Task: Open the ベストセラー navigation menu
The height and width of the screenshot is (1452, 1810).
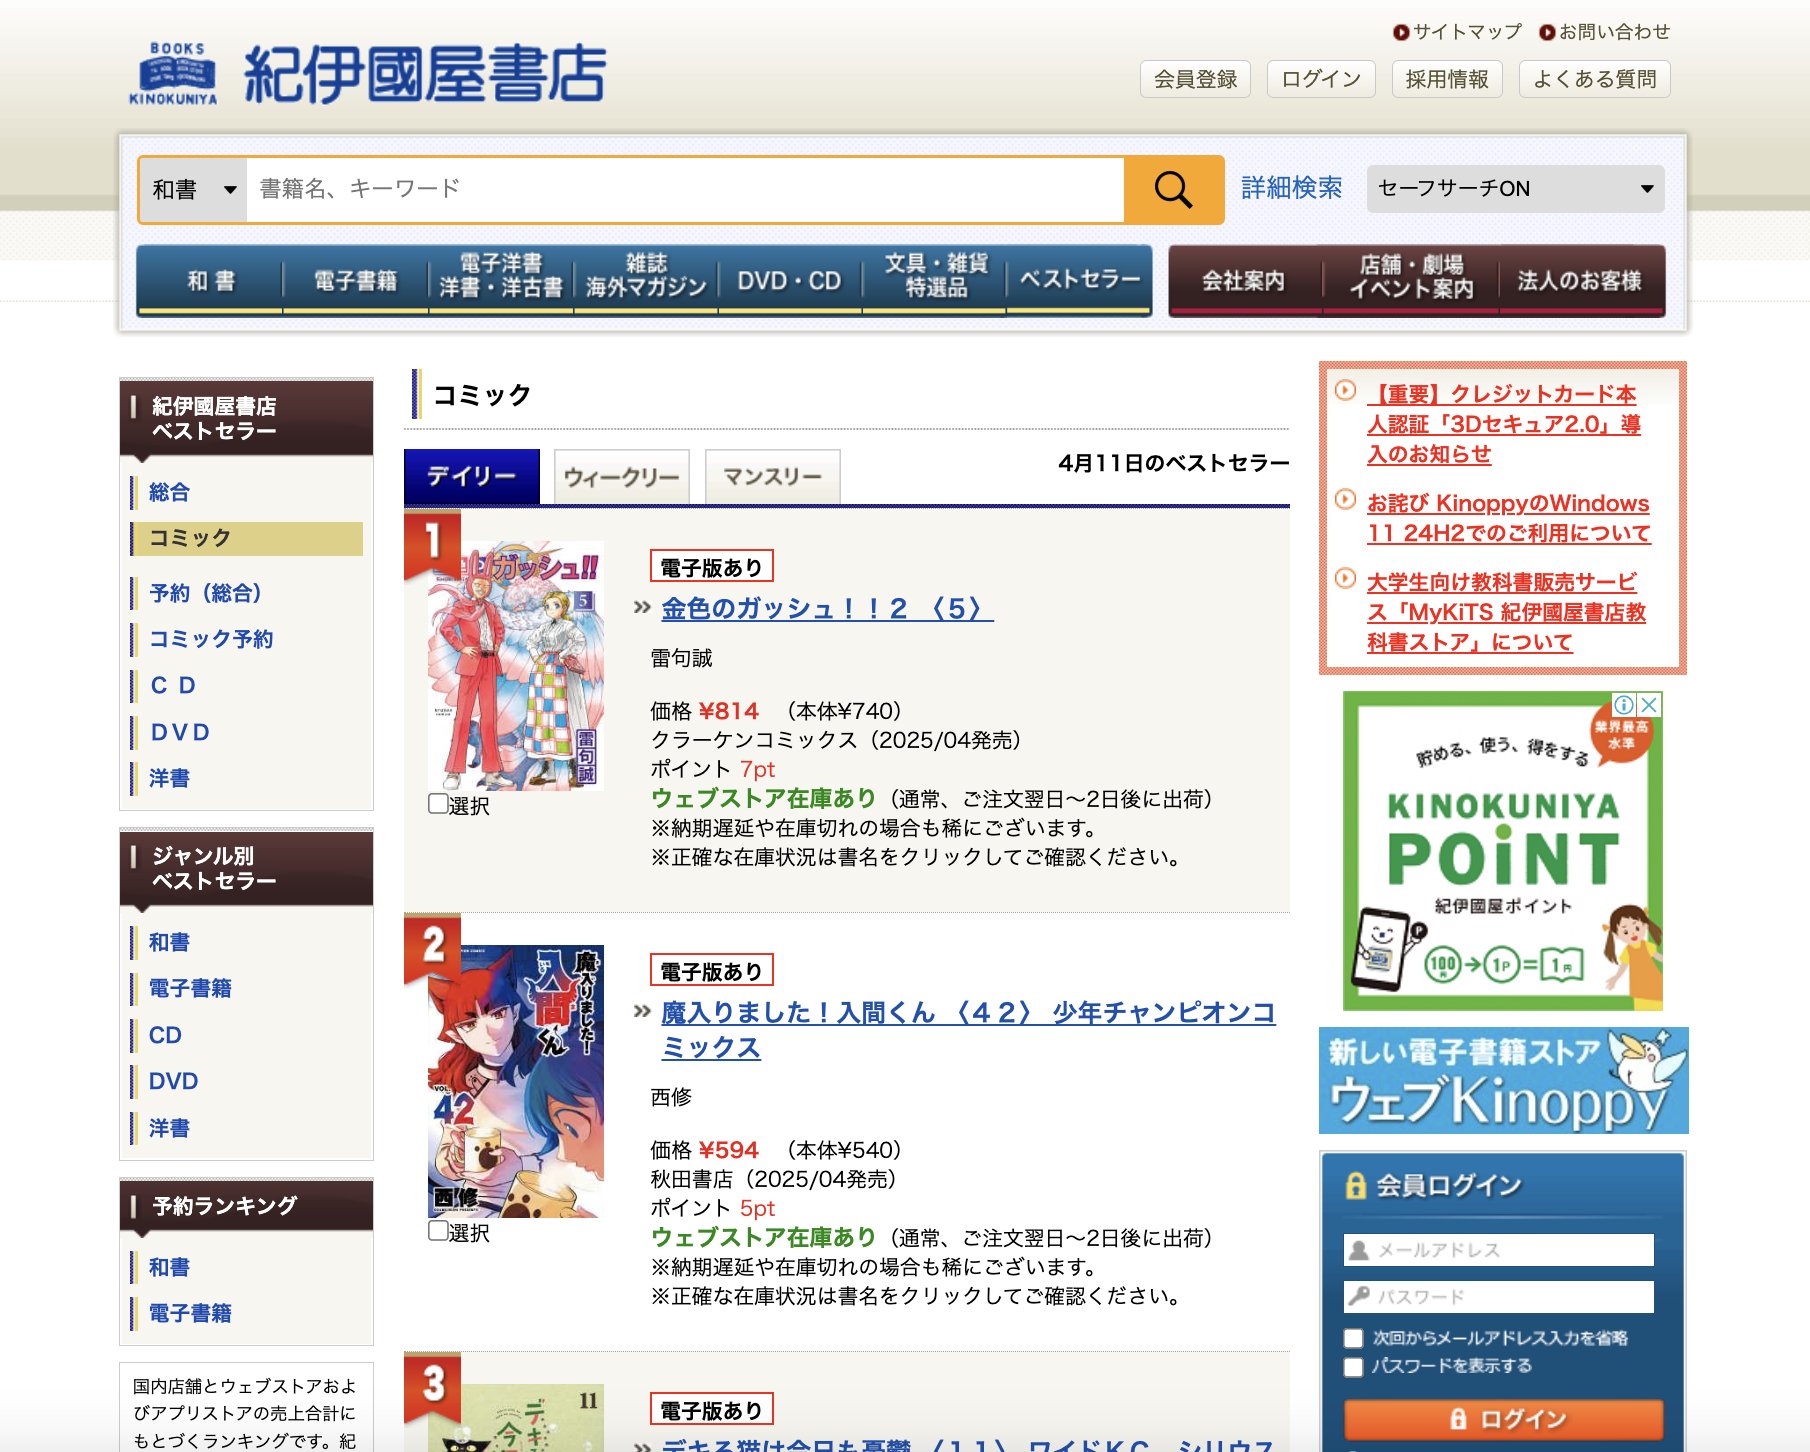Action: click(1080, 281)
